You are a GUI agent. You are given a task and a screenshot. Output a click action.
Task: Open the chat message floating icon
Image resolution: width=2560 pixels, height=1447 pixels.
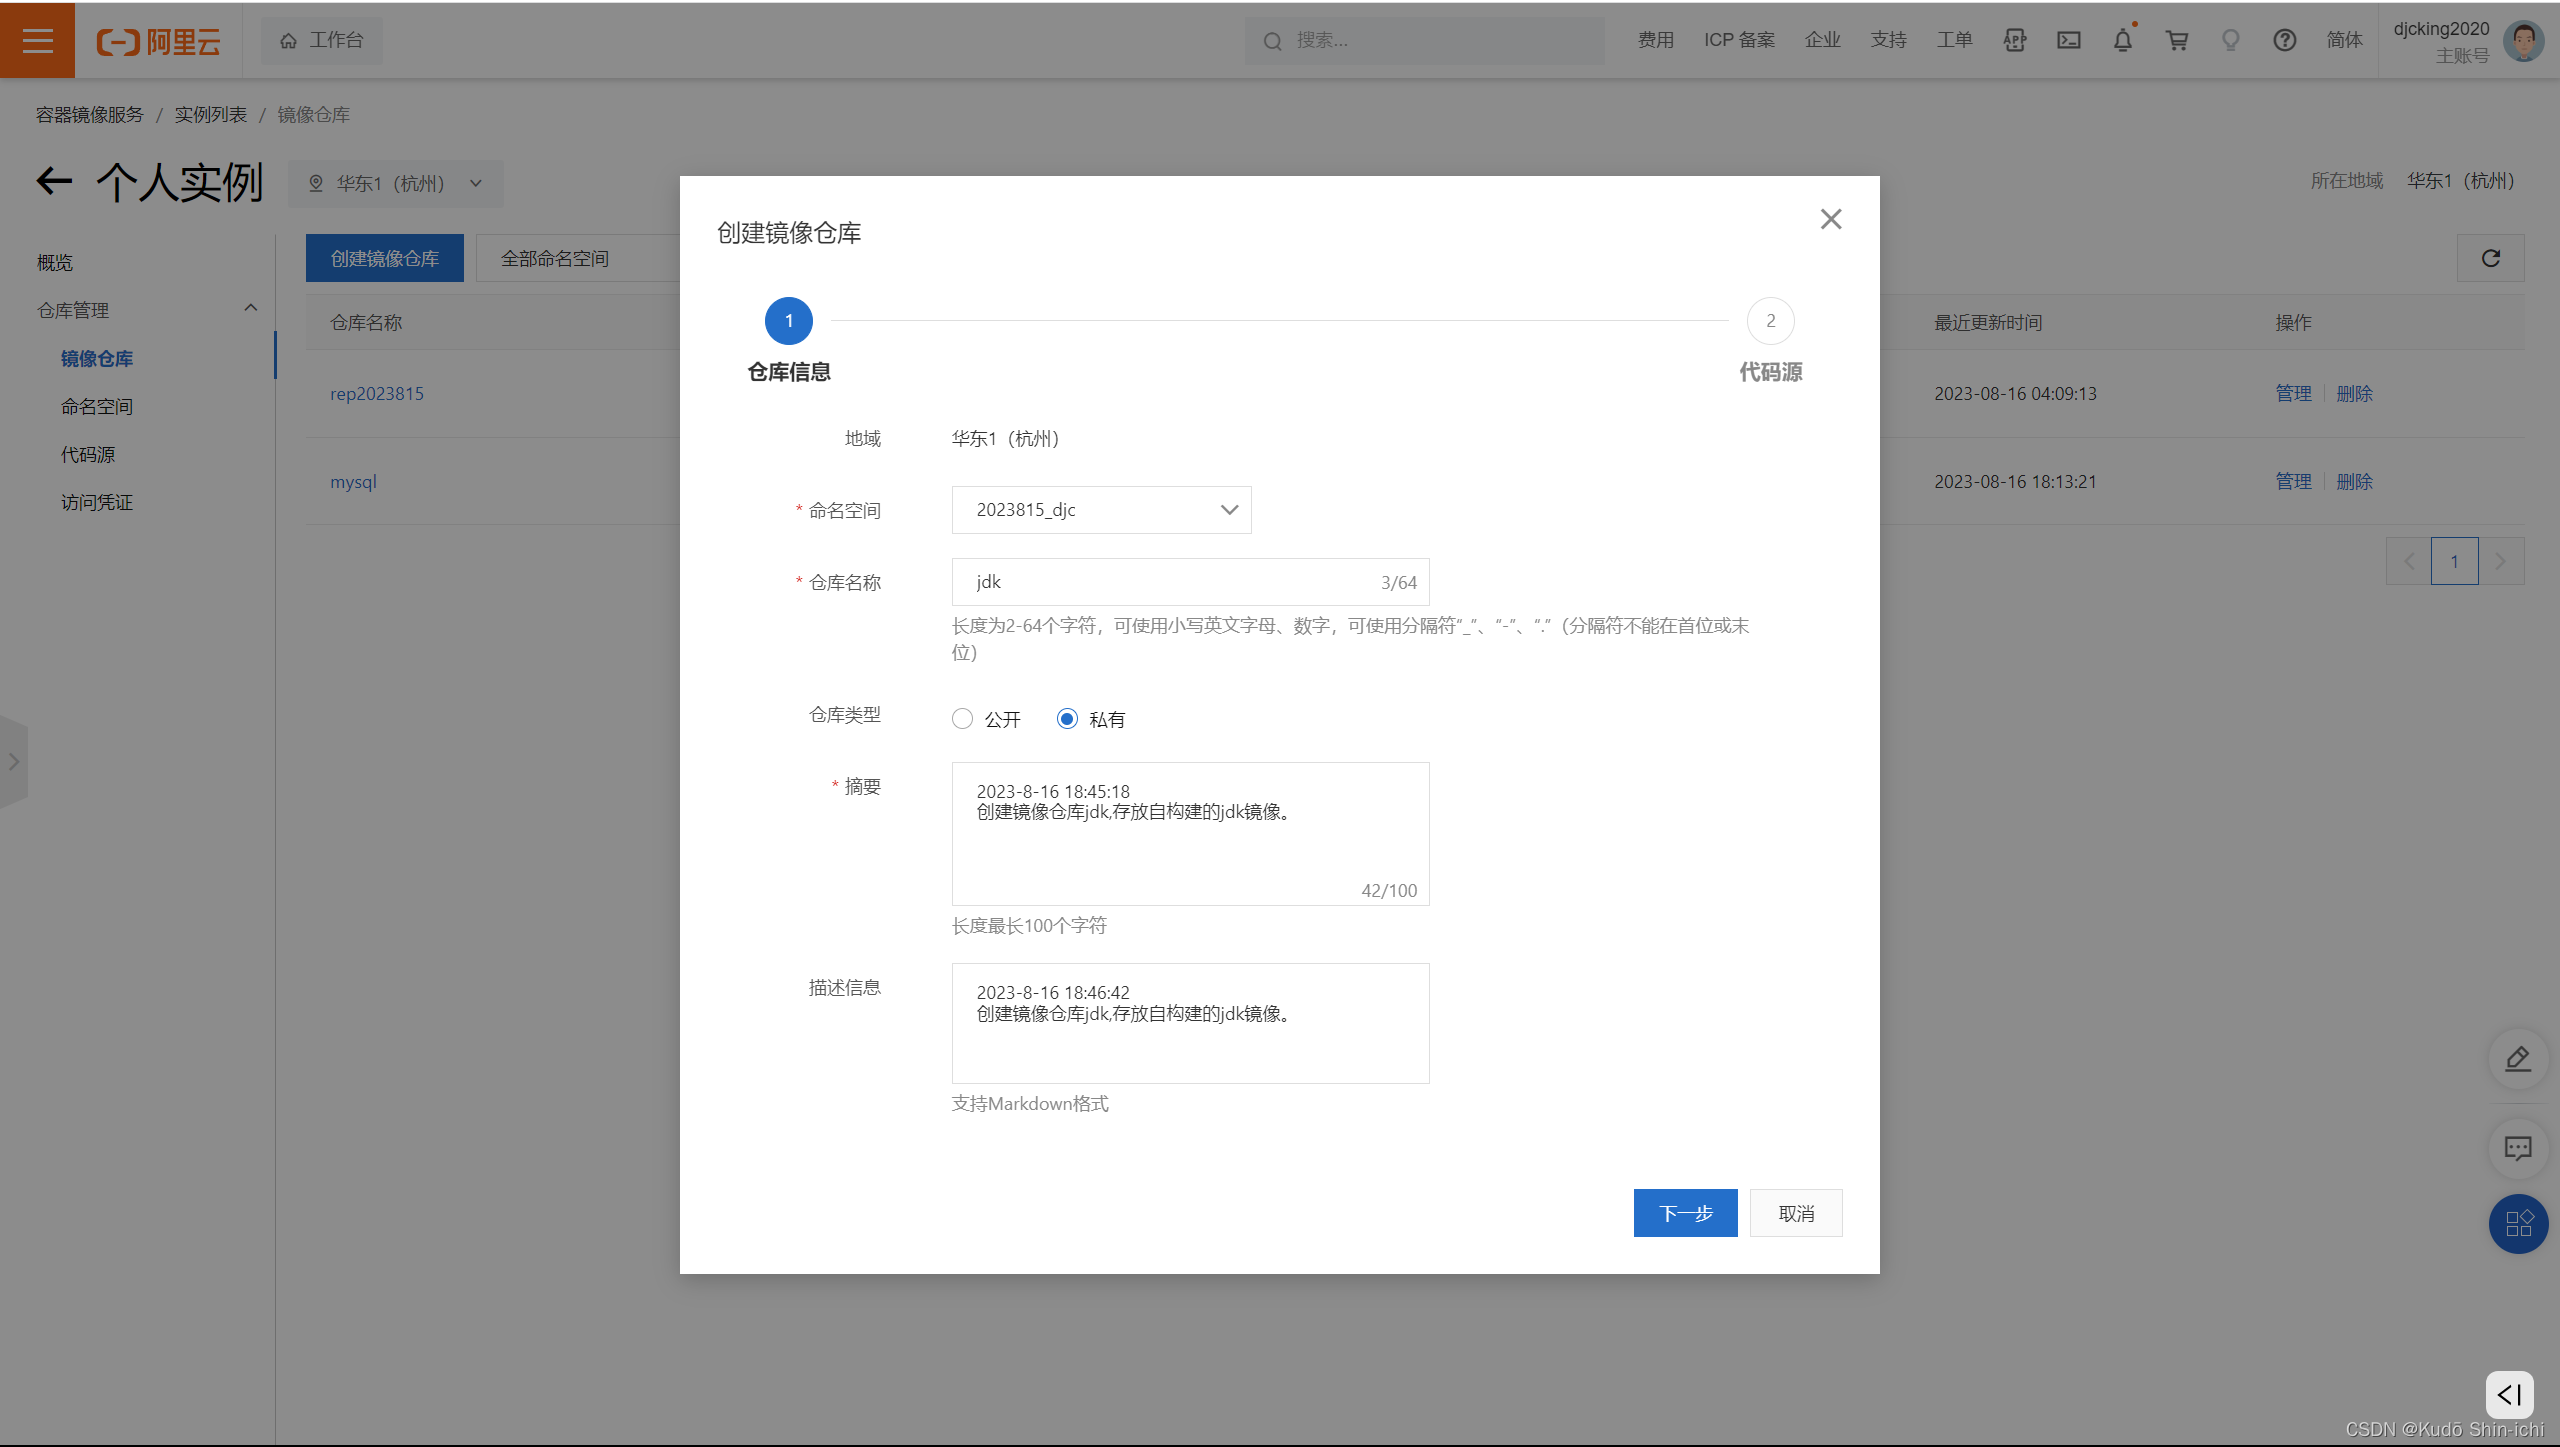2517,1147
